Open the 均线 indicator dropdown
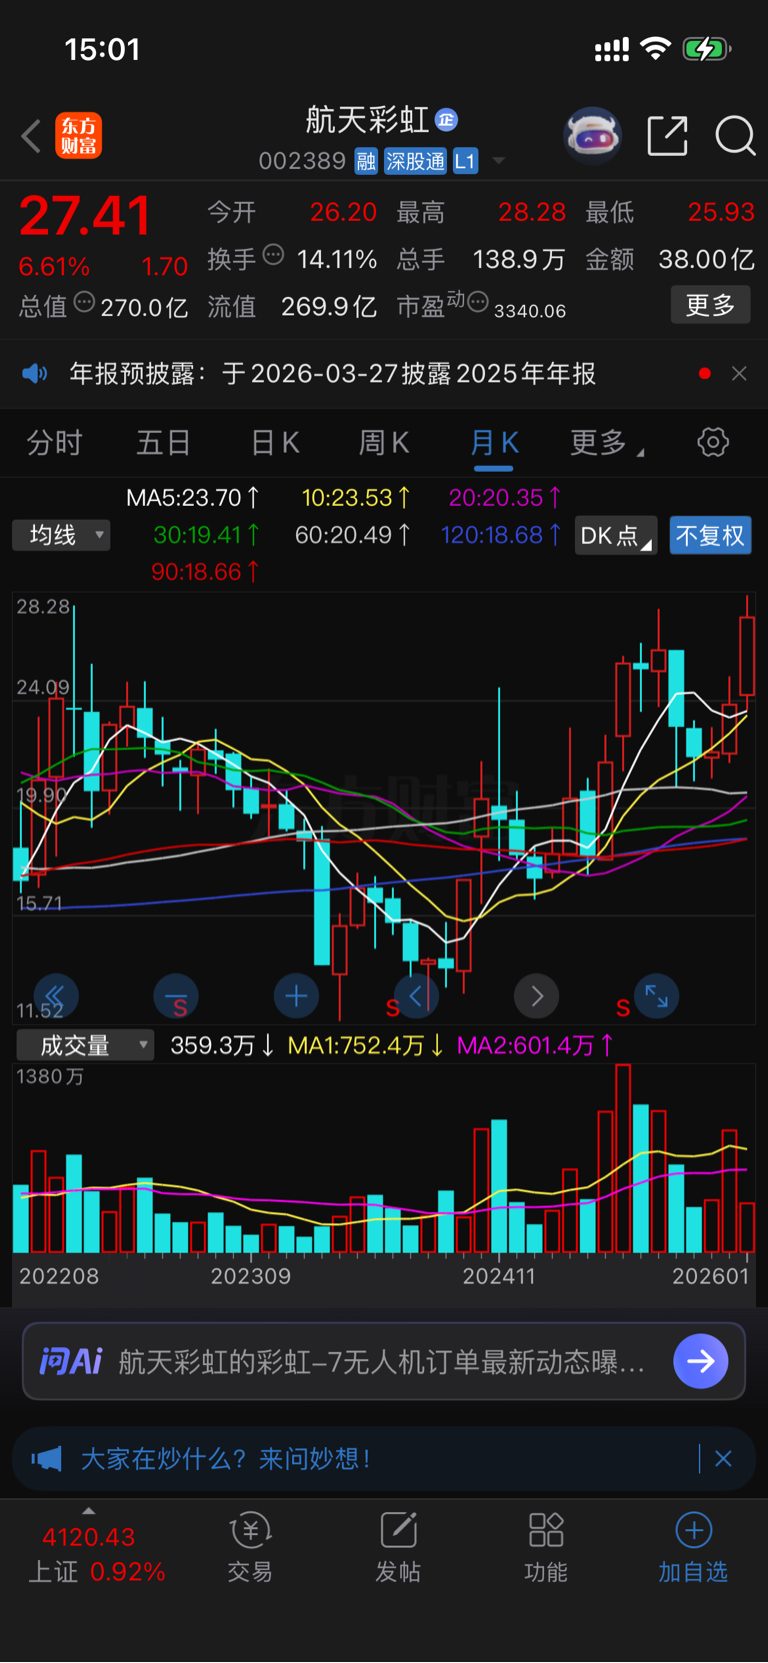768x1663 pixels. pos(61,535)
